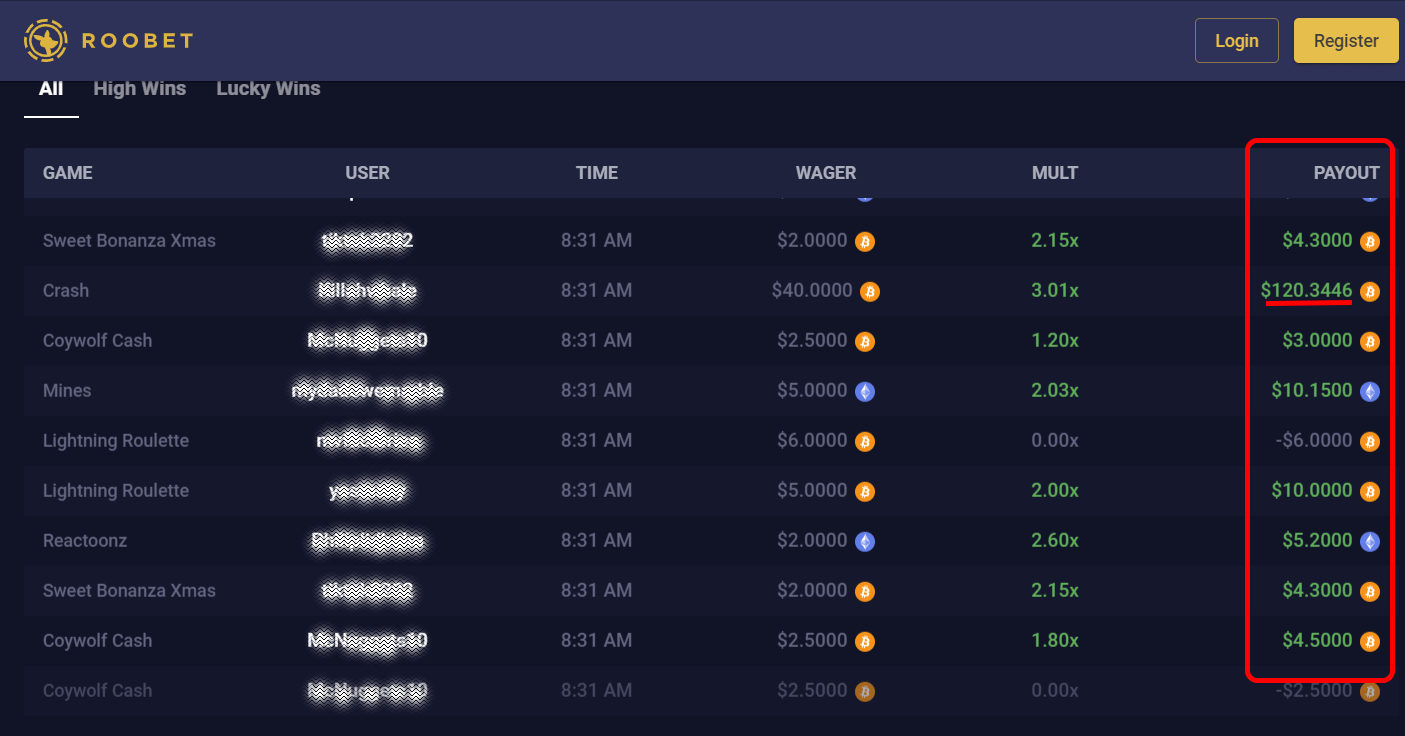This screenshot has width=1405, height=736.
Task: Click the WAGER column header
Action: pos(826,173)
